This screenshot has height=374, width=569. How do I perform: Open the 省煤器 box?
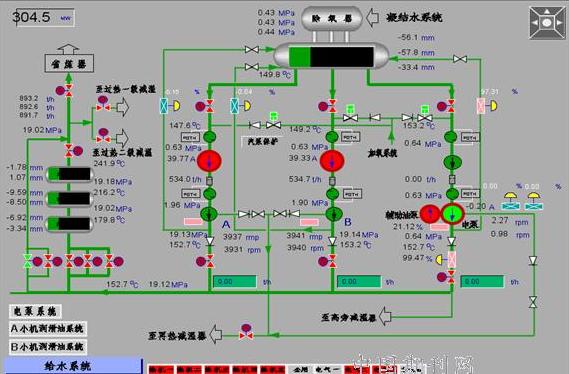click(69, 63)
